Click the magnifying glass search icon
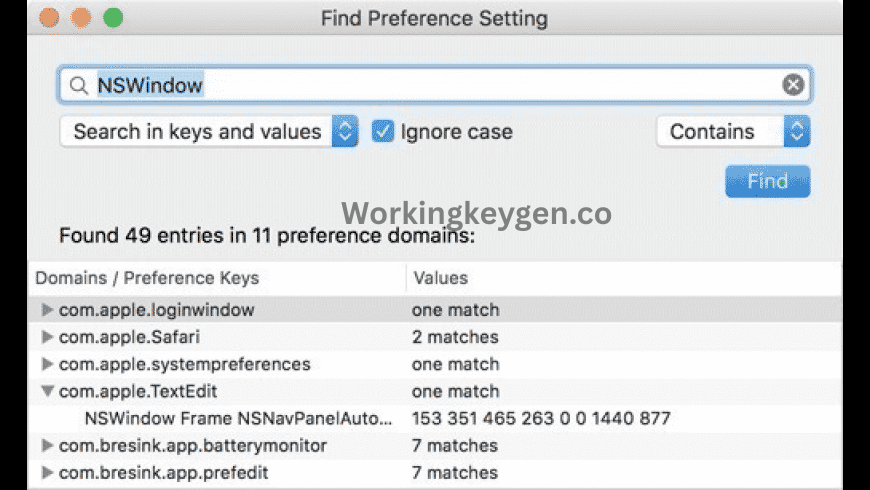 (79, 85)
